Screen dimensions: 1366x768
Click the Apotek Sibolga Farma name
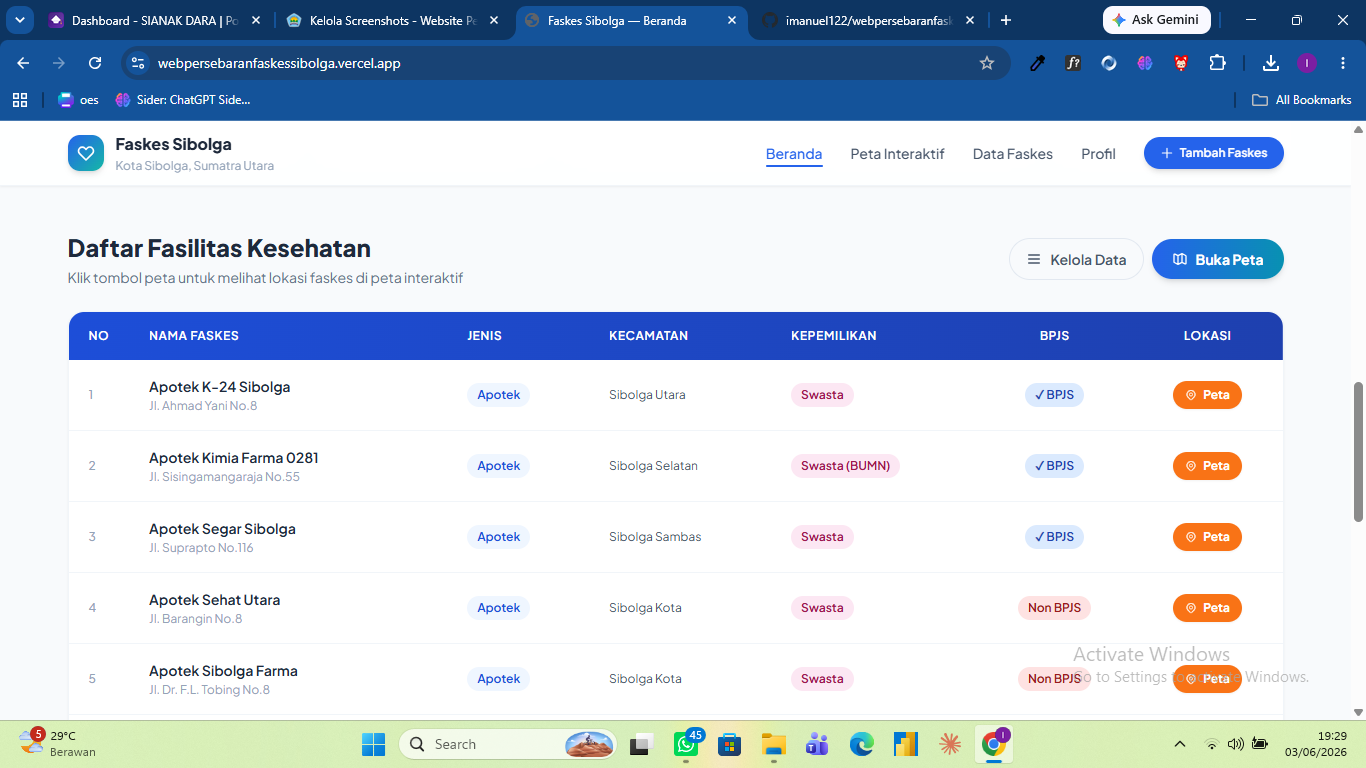click(223, 671)
